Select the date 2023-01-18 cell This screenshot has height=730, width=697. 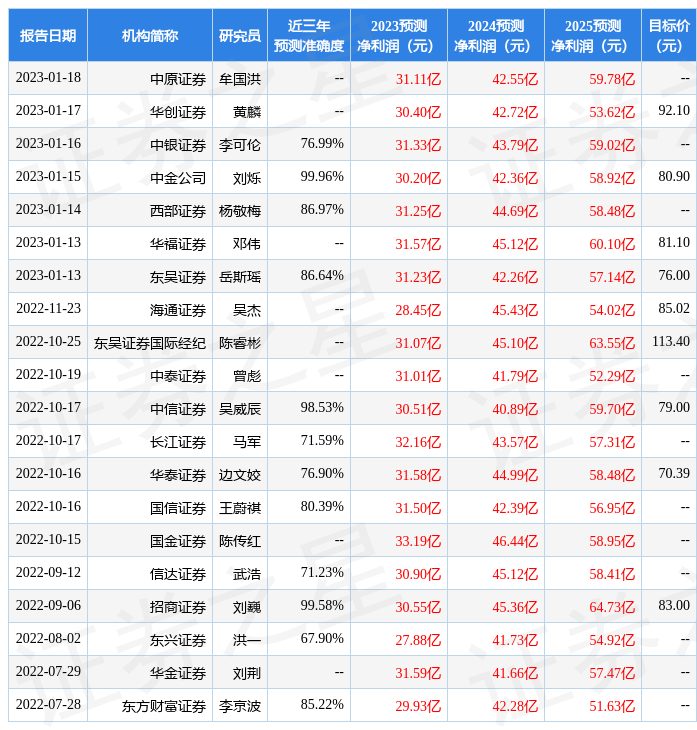coord(48,78)
